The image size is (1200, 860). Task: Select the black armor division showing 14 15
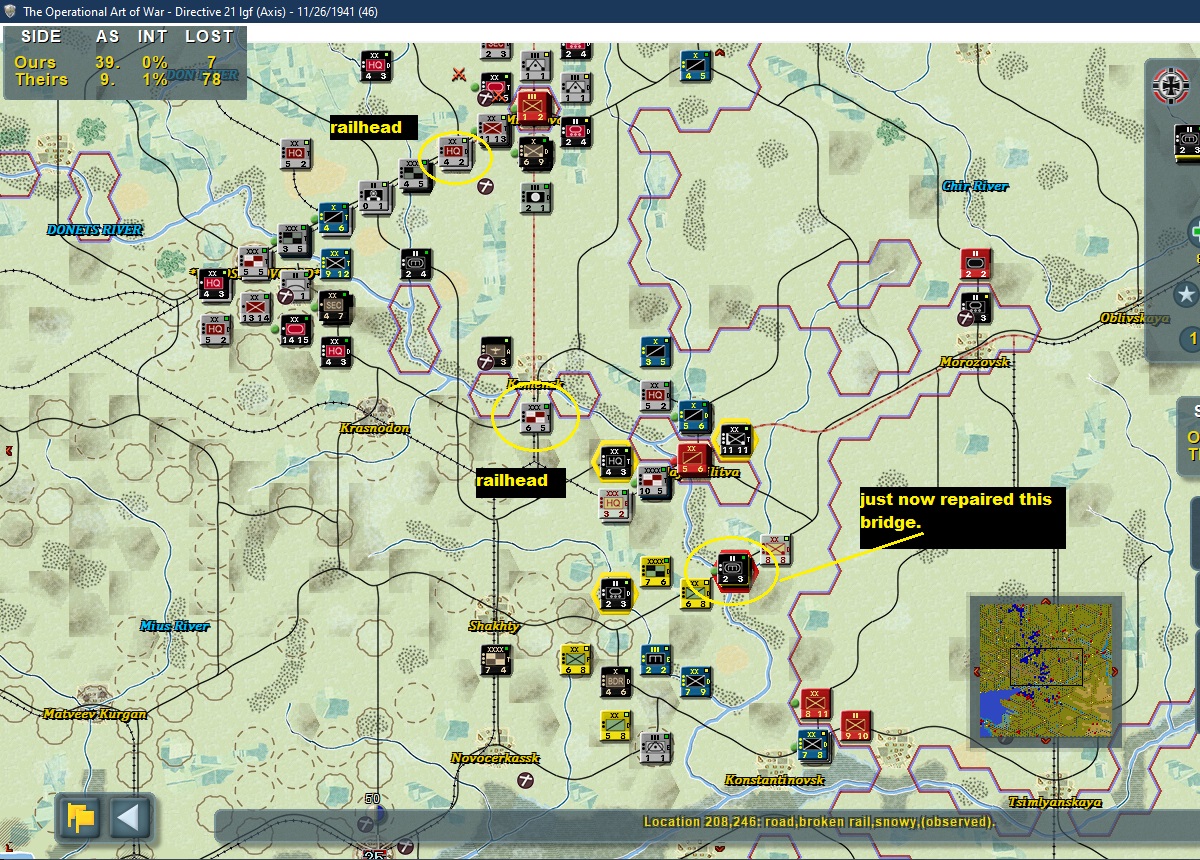295,329
